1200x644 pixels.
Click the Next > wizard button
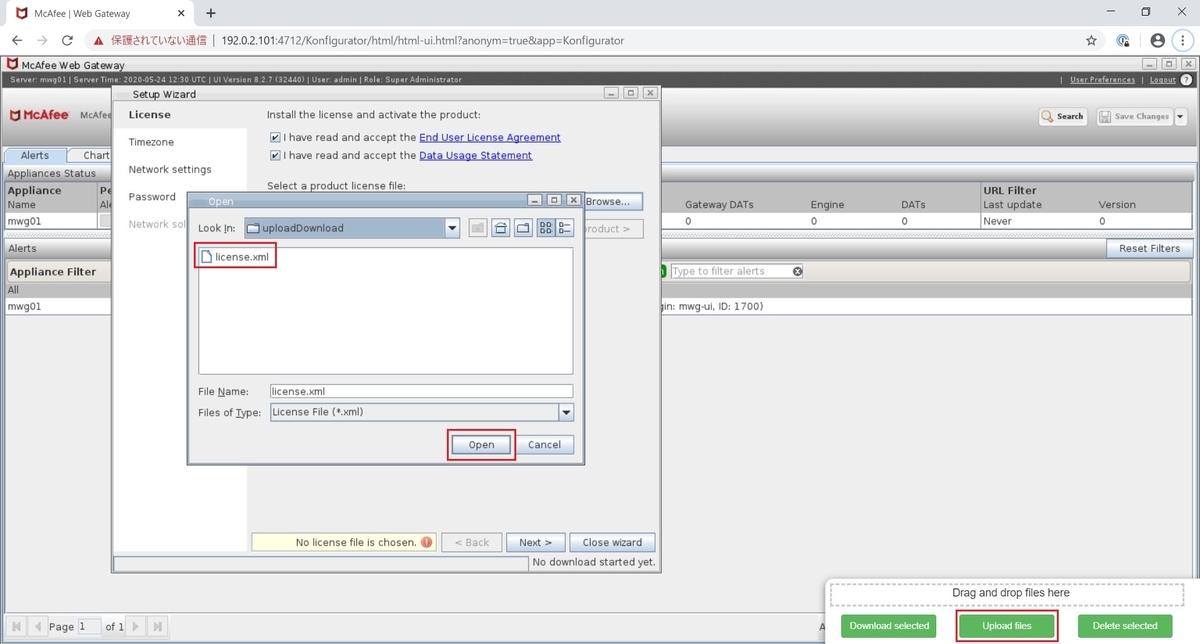[535, 542]
